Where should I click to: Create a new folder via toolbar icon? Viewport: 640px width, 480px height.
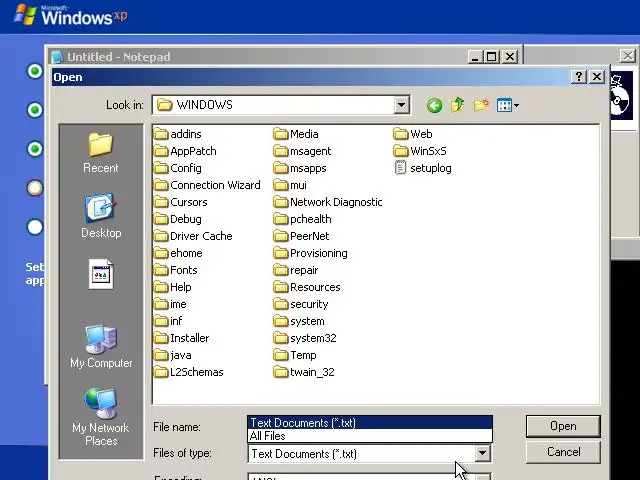481,105
